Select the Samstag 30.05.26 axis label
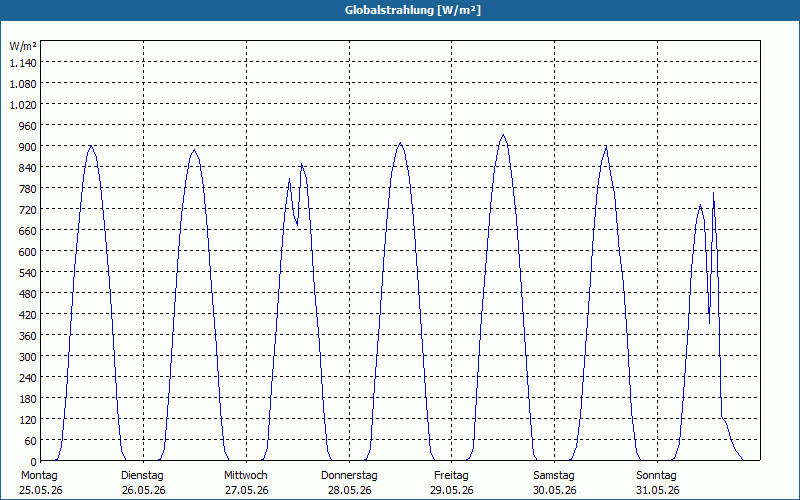 coord(554,483)
